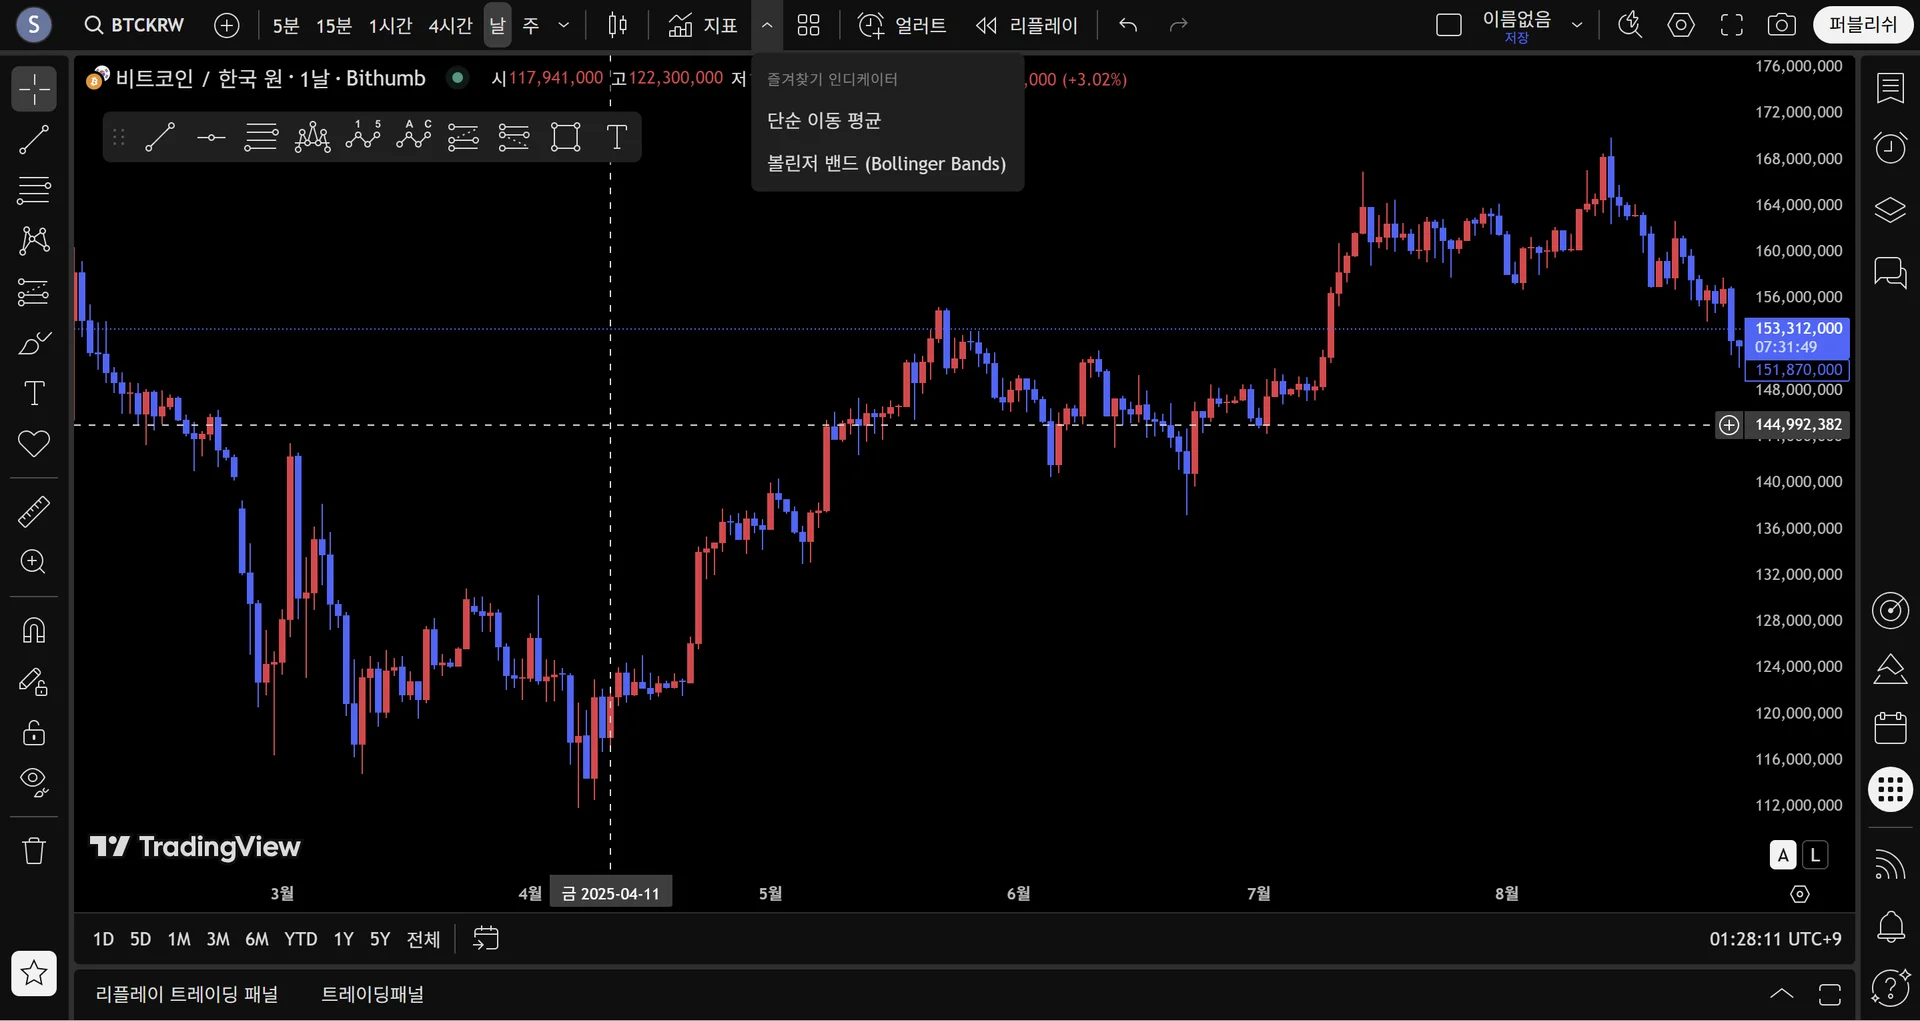Open the notifications bell in right sidebar
The height and width of the screenshot is (1021, 1920).
[1890, 927]
